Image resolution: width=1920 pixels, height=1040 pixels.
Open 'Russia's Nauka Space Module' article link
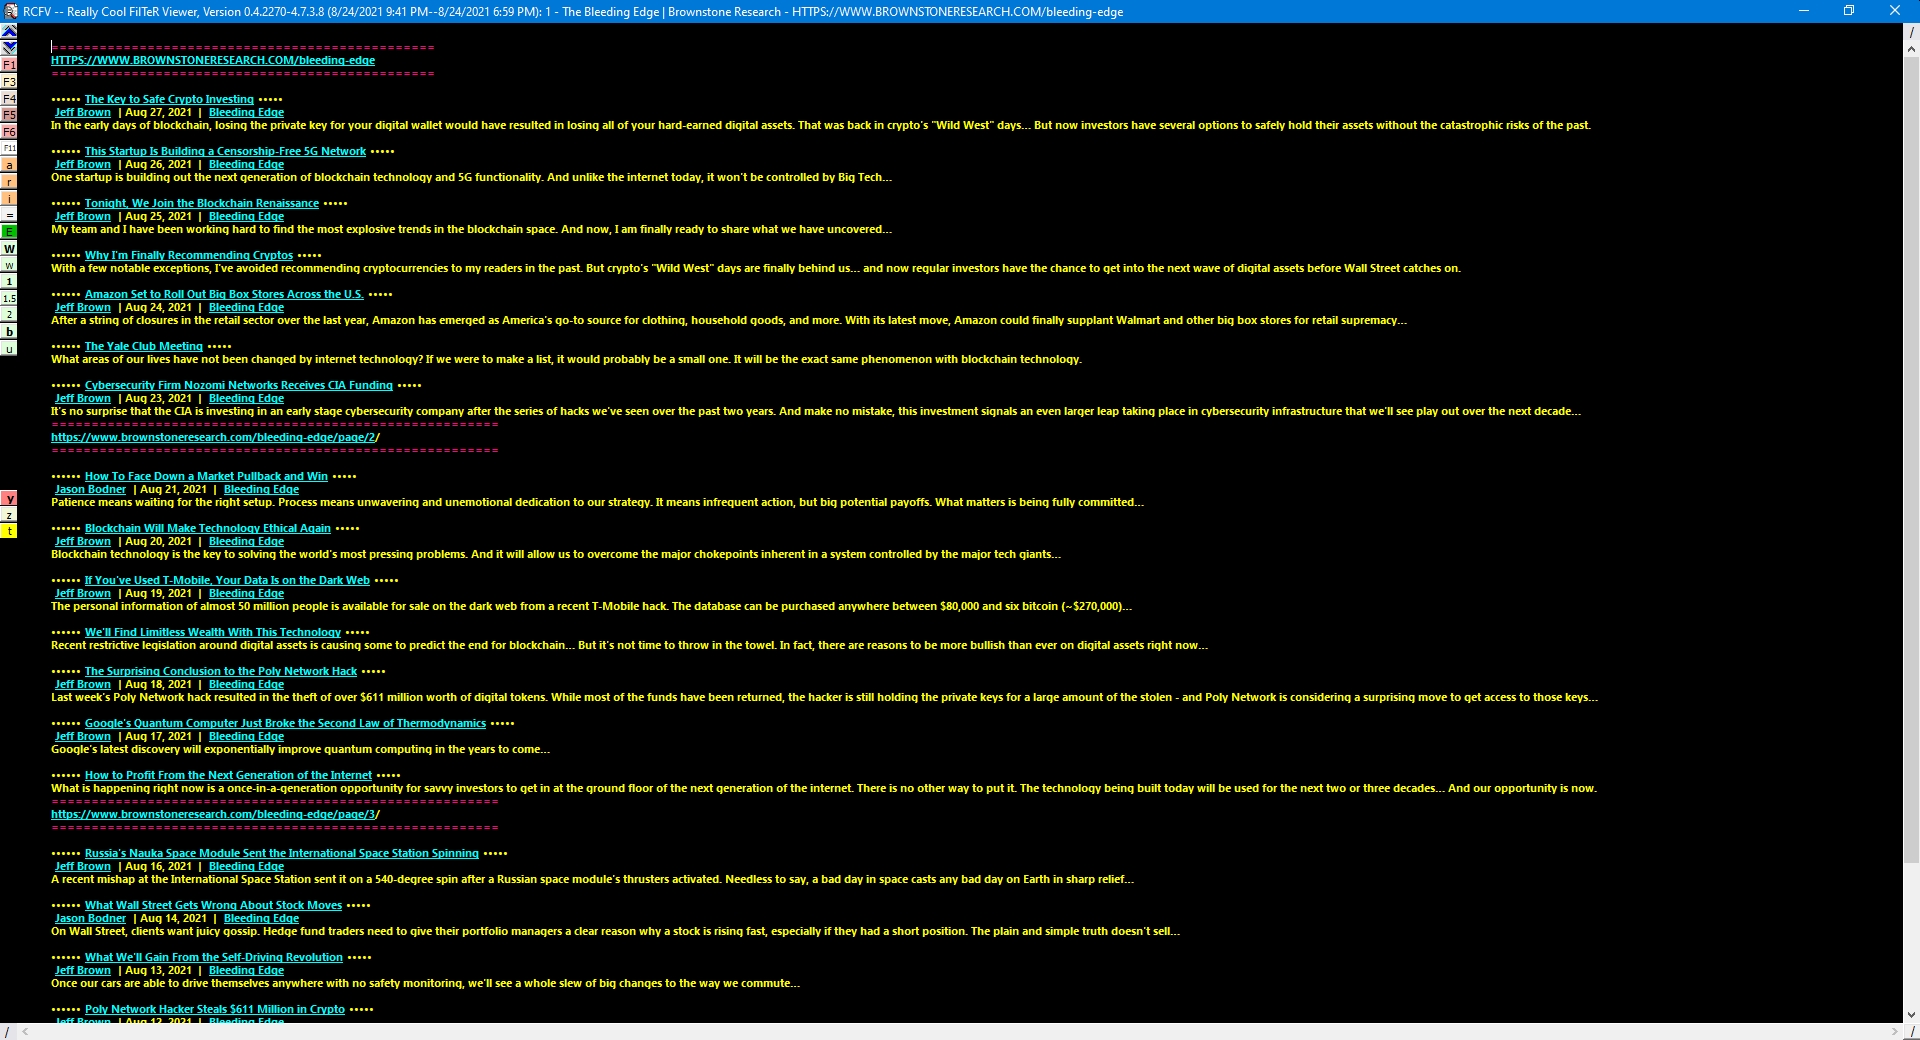click(282, 853)
